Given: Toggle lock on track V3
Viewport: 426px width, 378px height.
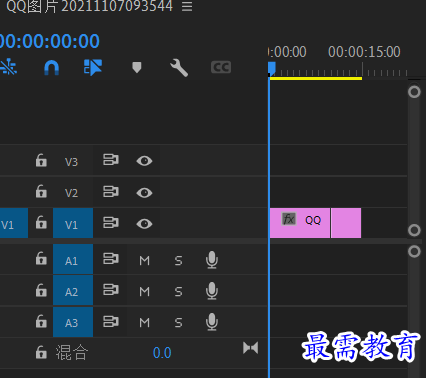Looking at the screenshot, I should 41,160.
